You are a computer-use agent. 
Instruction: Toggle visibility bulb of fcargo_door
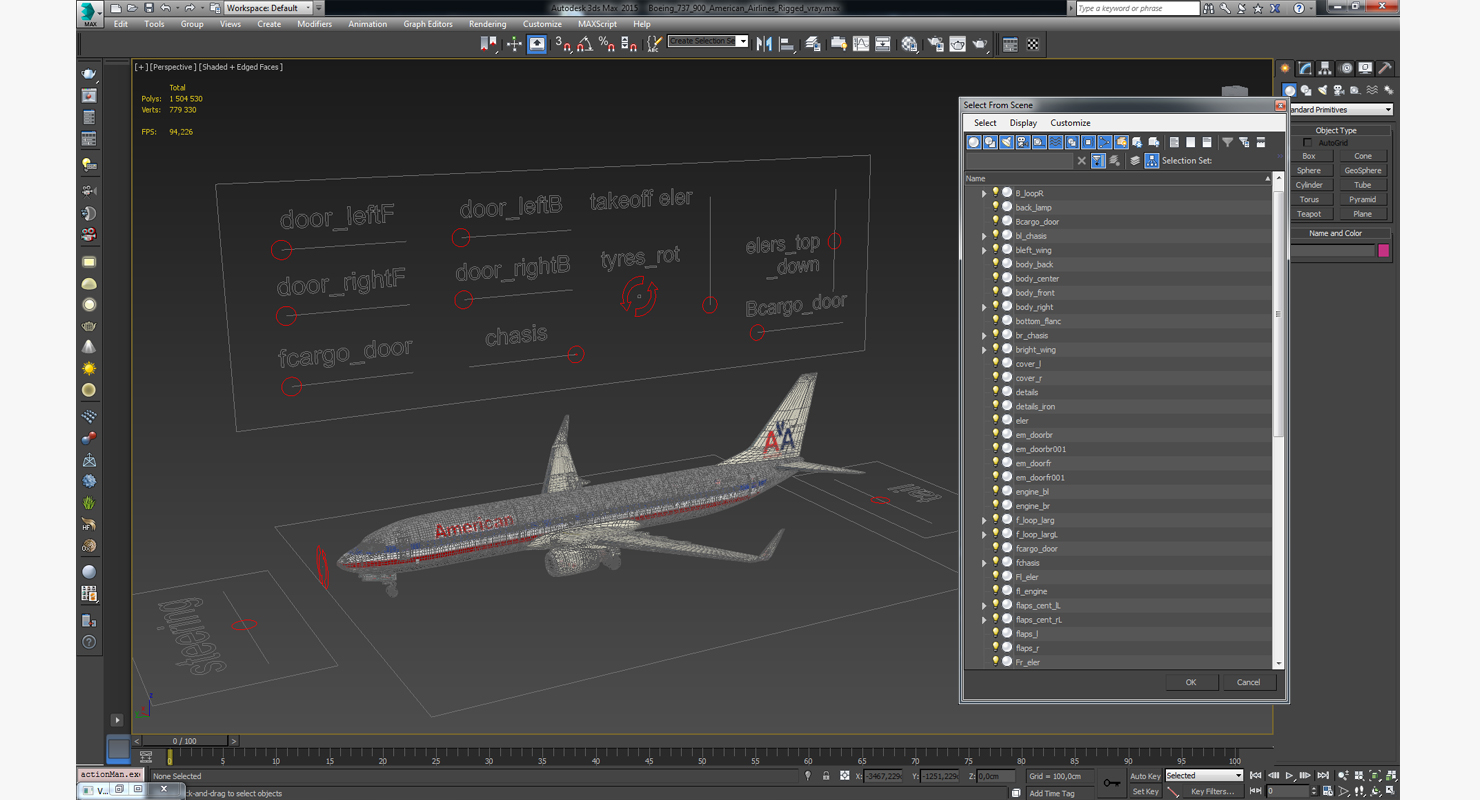click(996, 548)
